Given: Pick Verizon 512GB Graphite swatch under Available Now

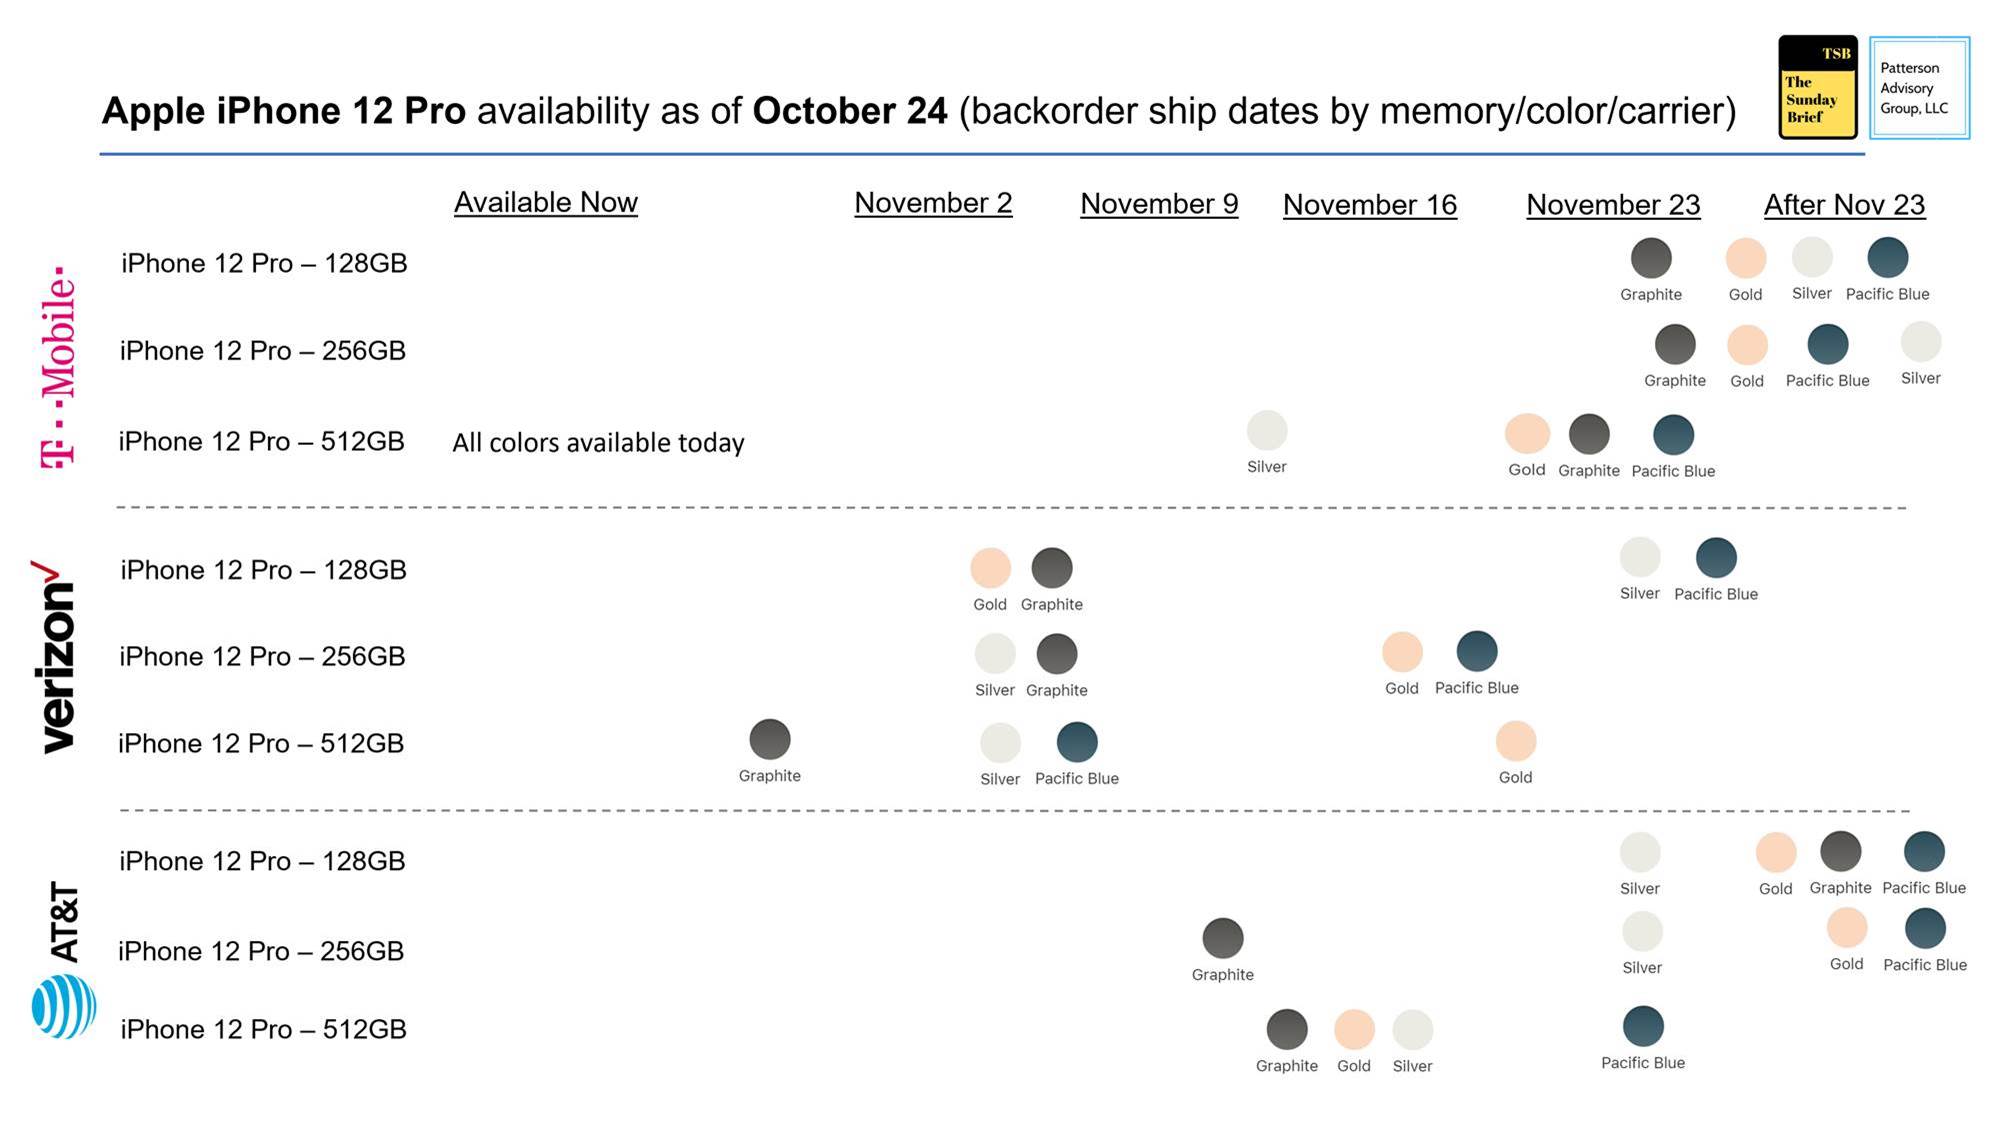Looking at the screenshot, I should pos(770,740).
